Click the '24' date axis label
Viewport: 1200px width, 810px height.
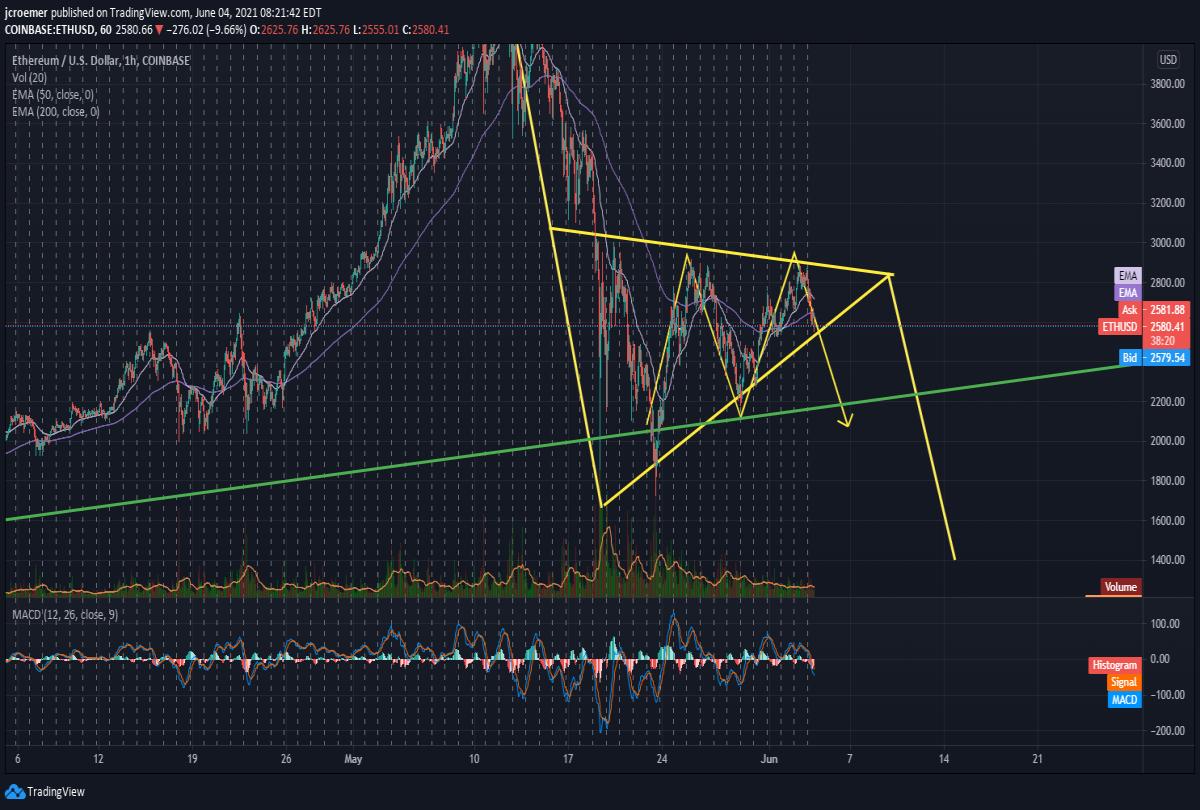(661, 759)
